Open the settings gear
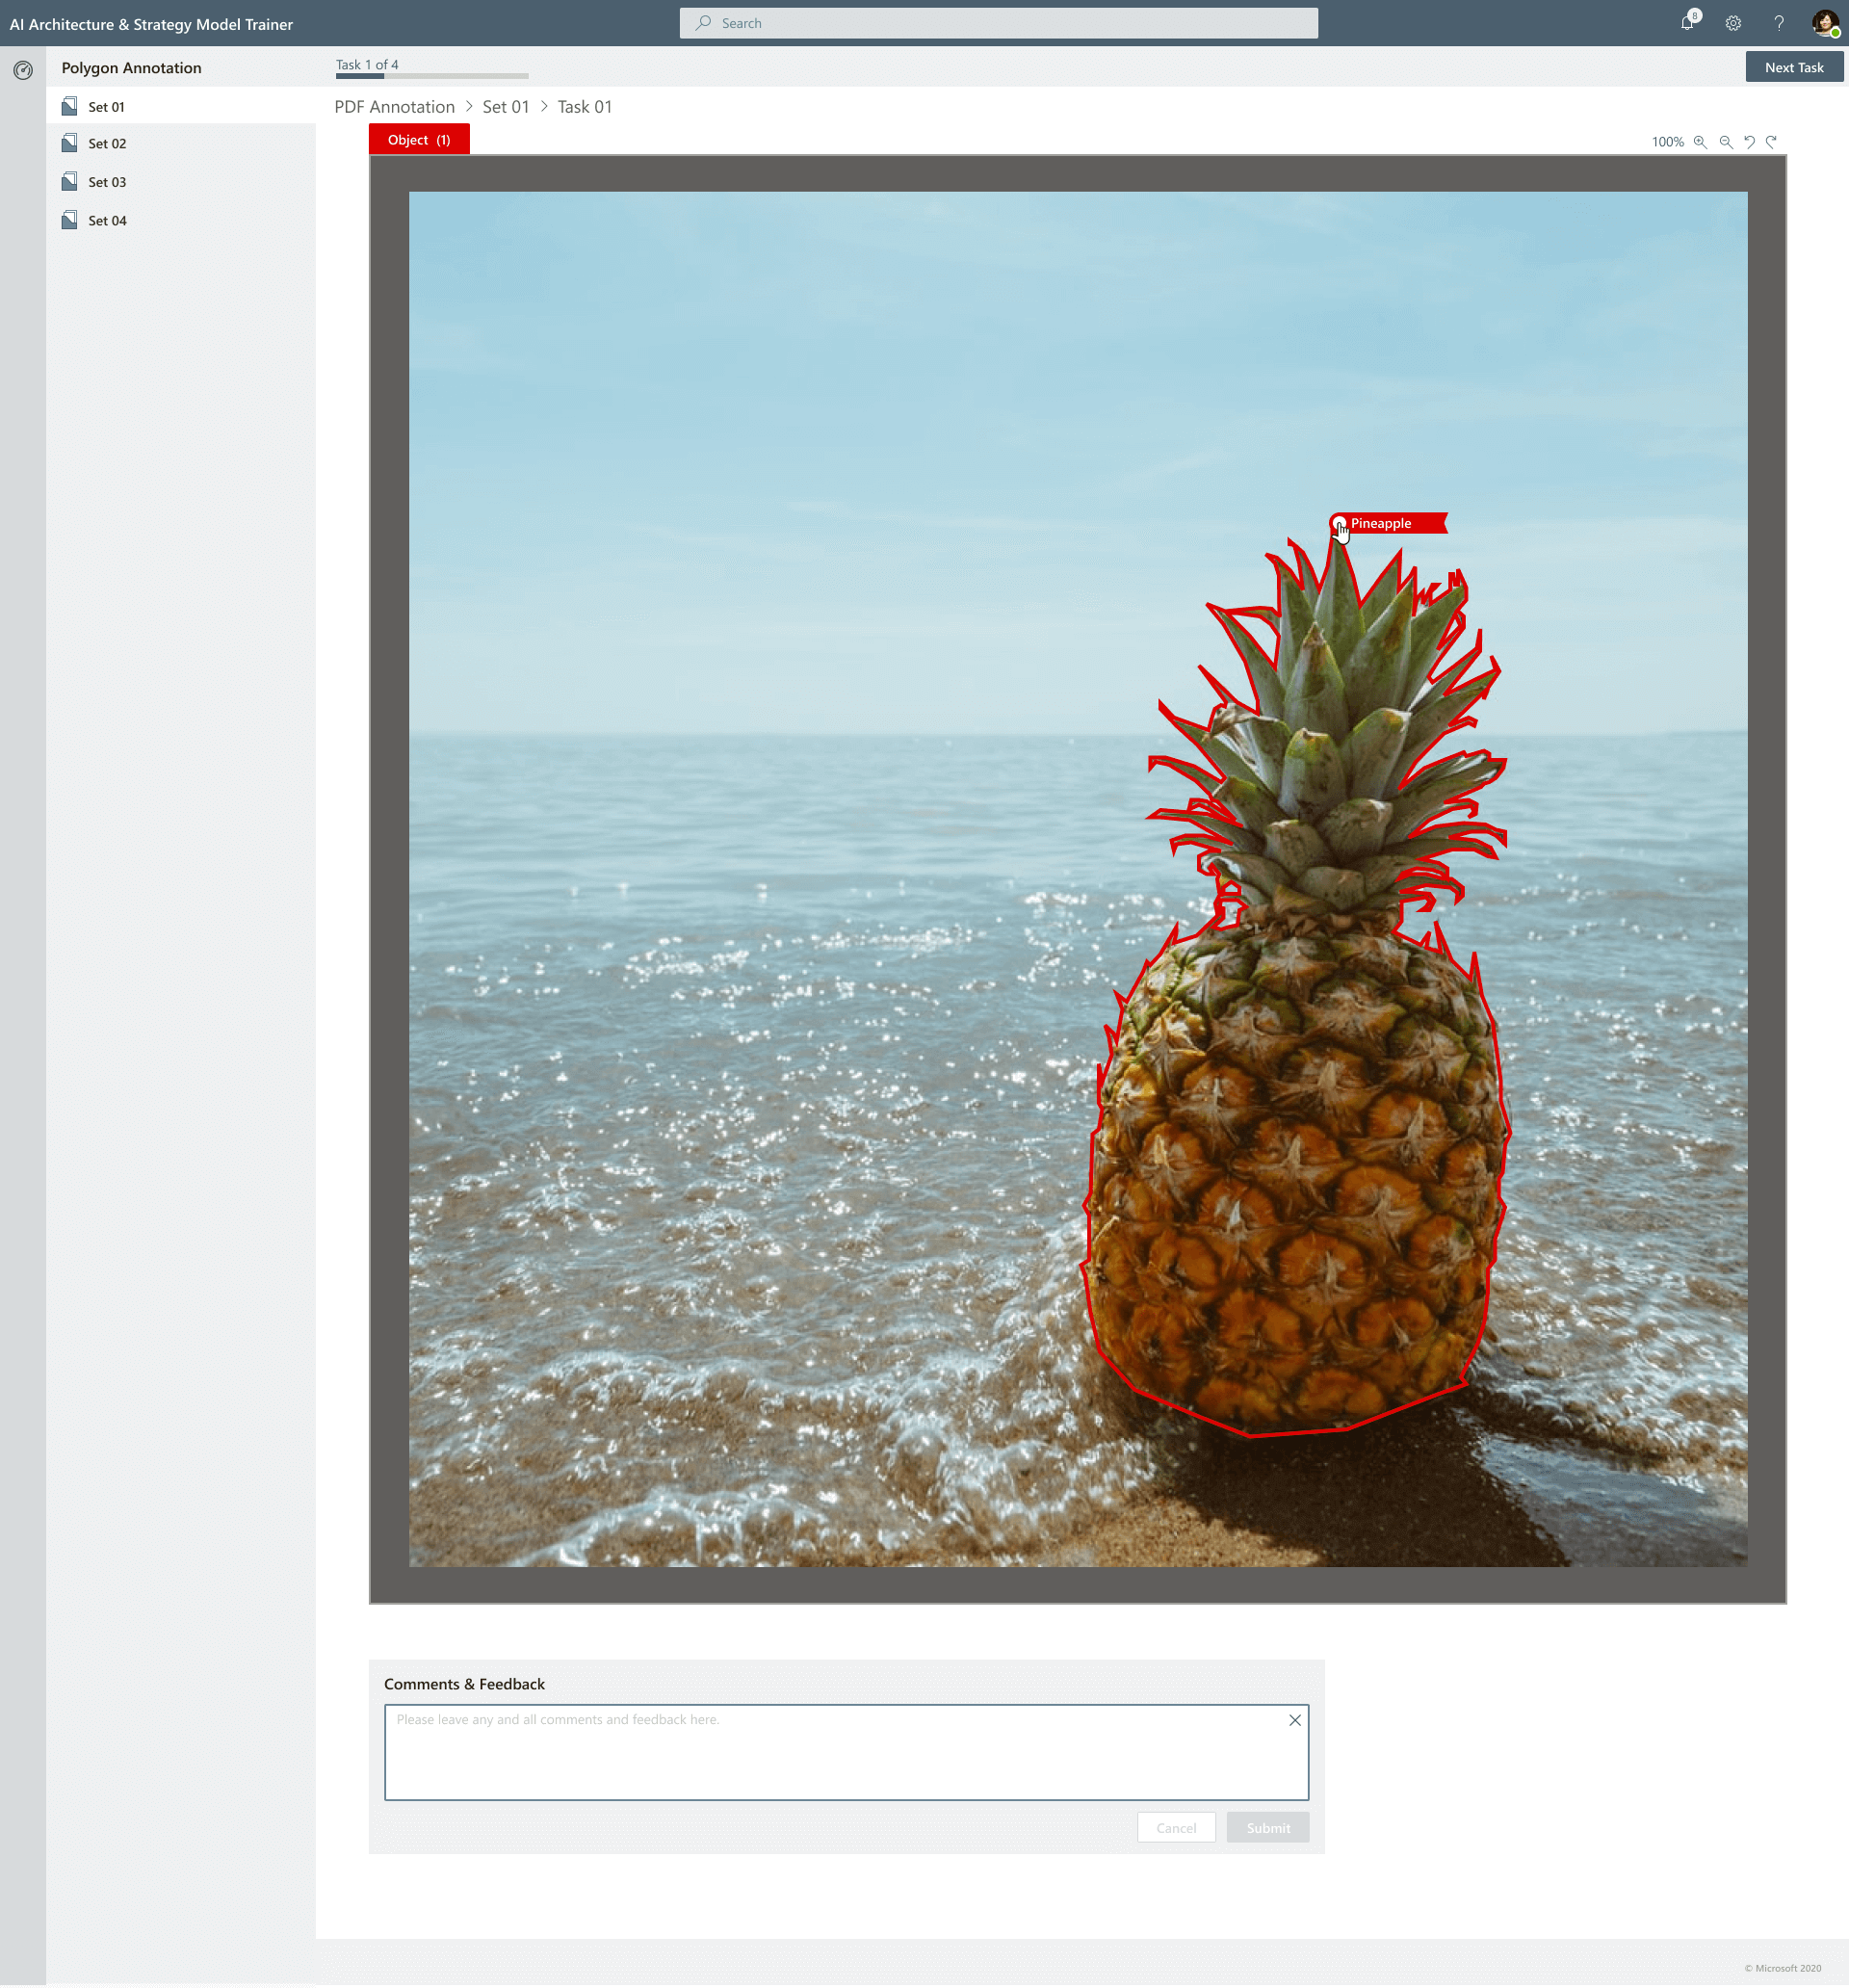Screen dimensions: 1849x1988 point(1733,23)
